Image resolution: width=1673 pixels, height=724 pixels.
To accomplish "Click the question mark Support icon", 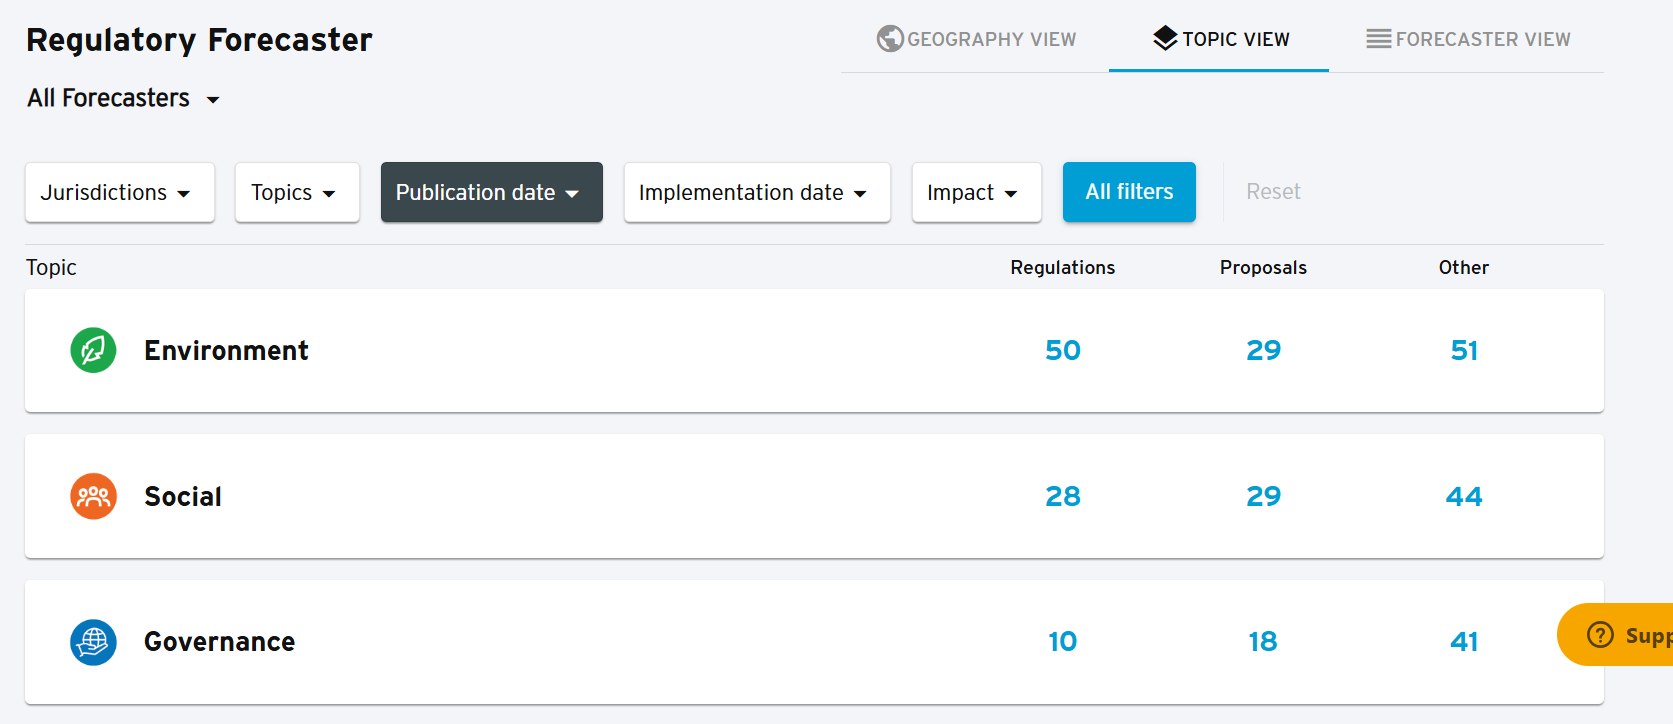I will click(1600, 634).
